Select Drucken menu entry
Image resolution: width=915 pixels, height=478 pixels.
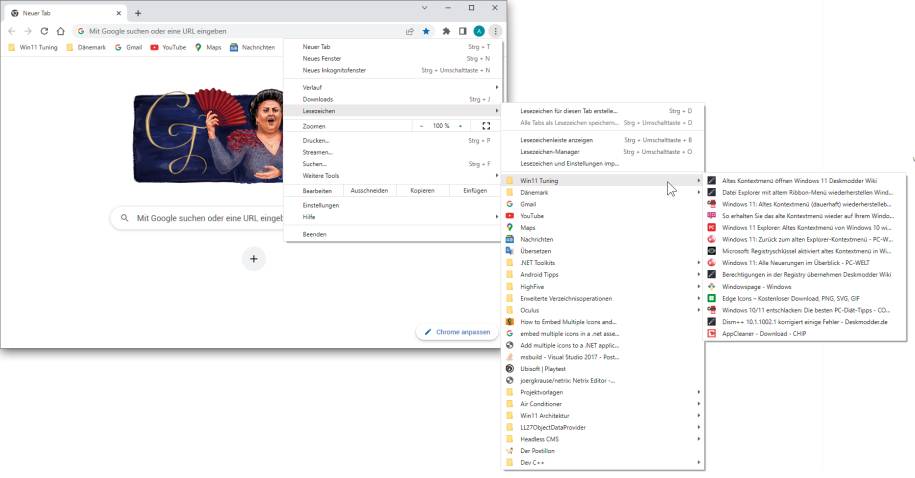point(395,141)
